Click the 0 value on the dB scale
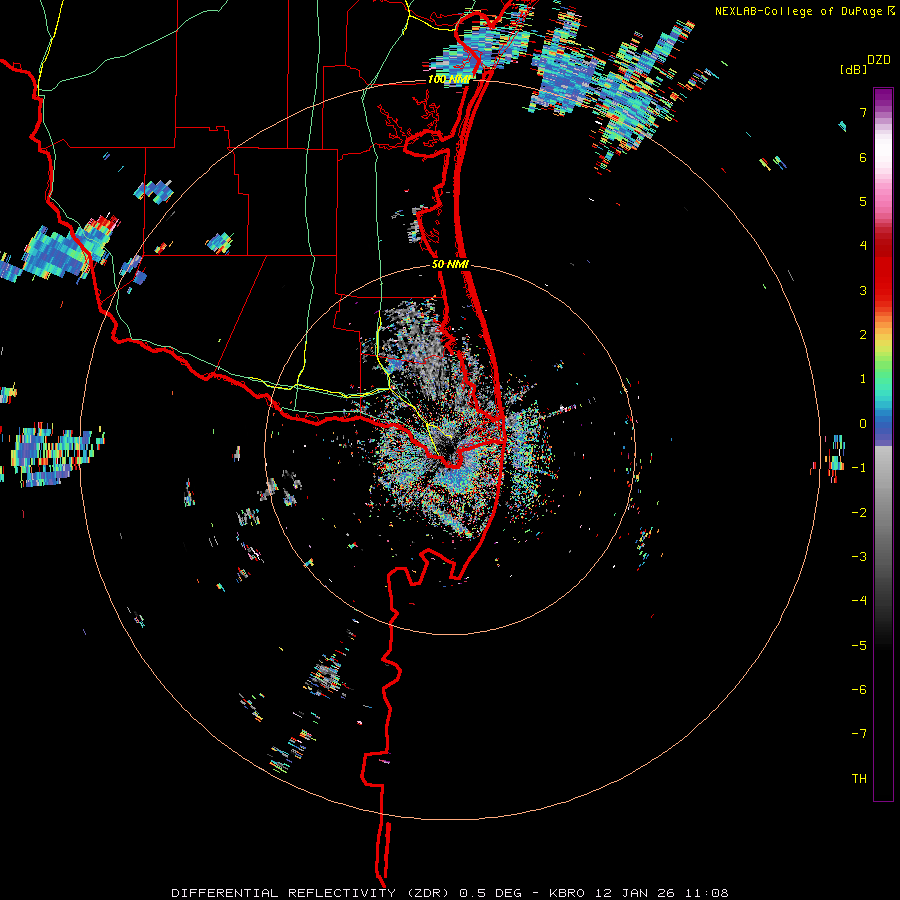 863,424
